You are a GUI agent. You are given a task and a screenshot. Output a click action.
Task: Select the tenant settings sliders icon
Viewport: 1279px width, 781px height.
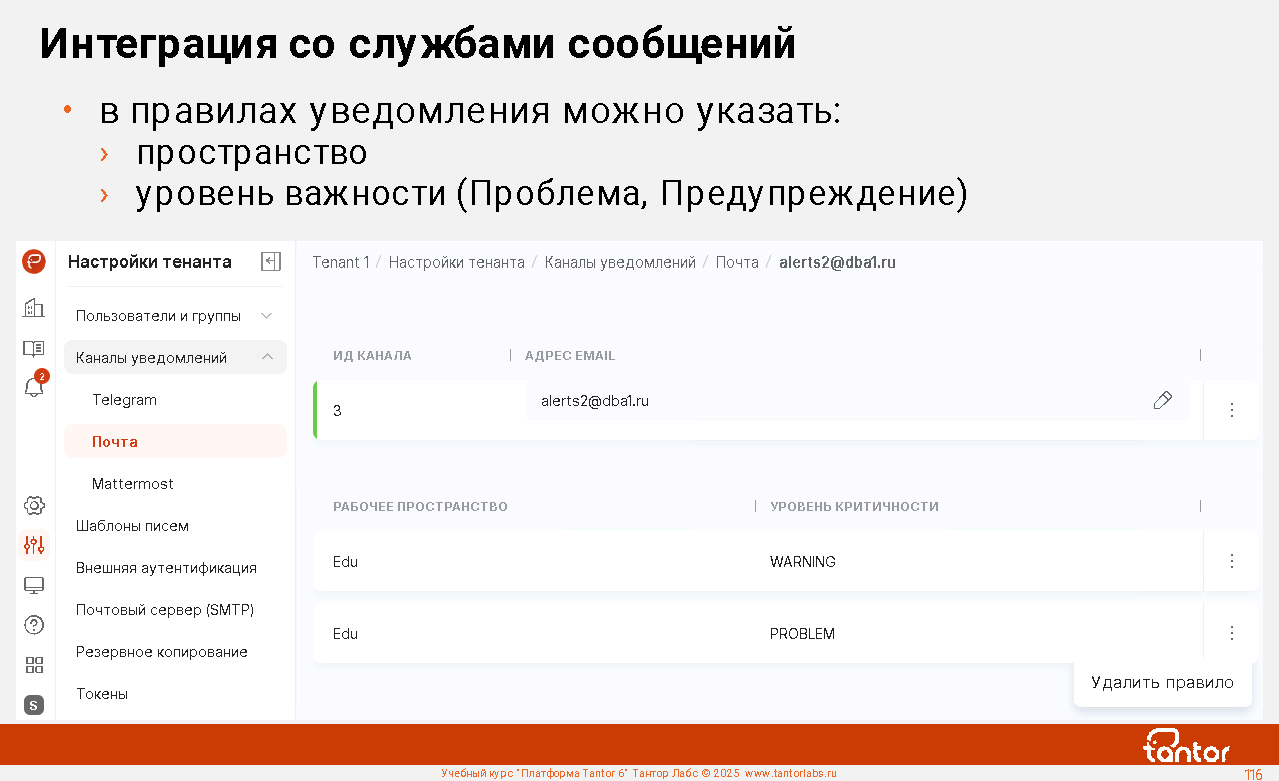34,545
